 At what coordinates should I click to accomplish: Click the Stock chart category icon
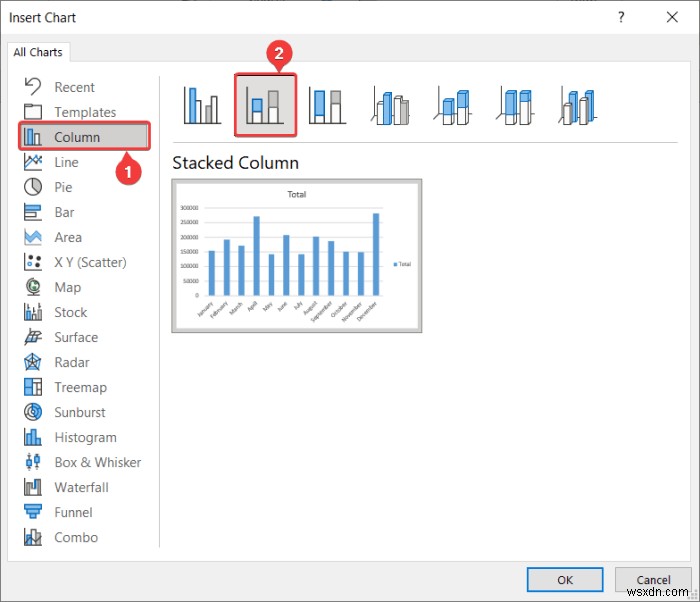click(33, 312)
